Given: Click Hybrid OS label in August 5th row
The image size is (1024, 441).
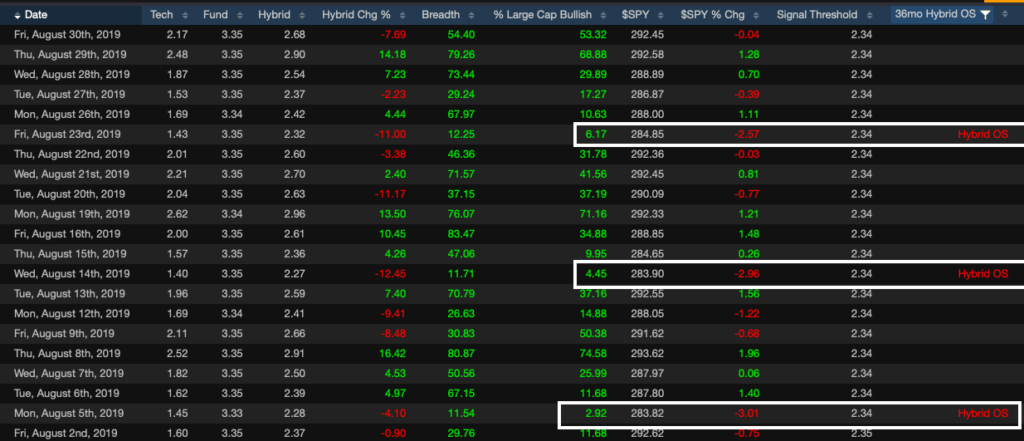Looking at the screenshot, I should [x=983, y=414].
